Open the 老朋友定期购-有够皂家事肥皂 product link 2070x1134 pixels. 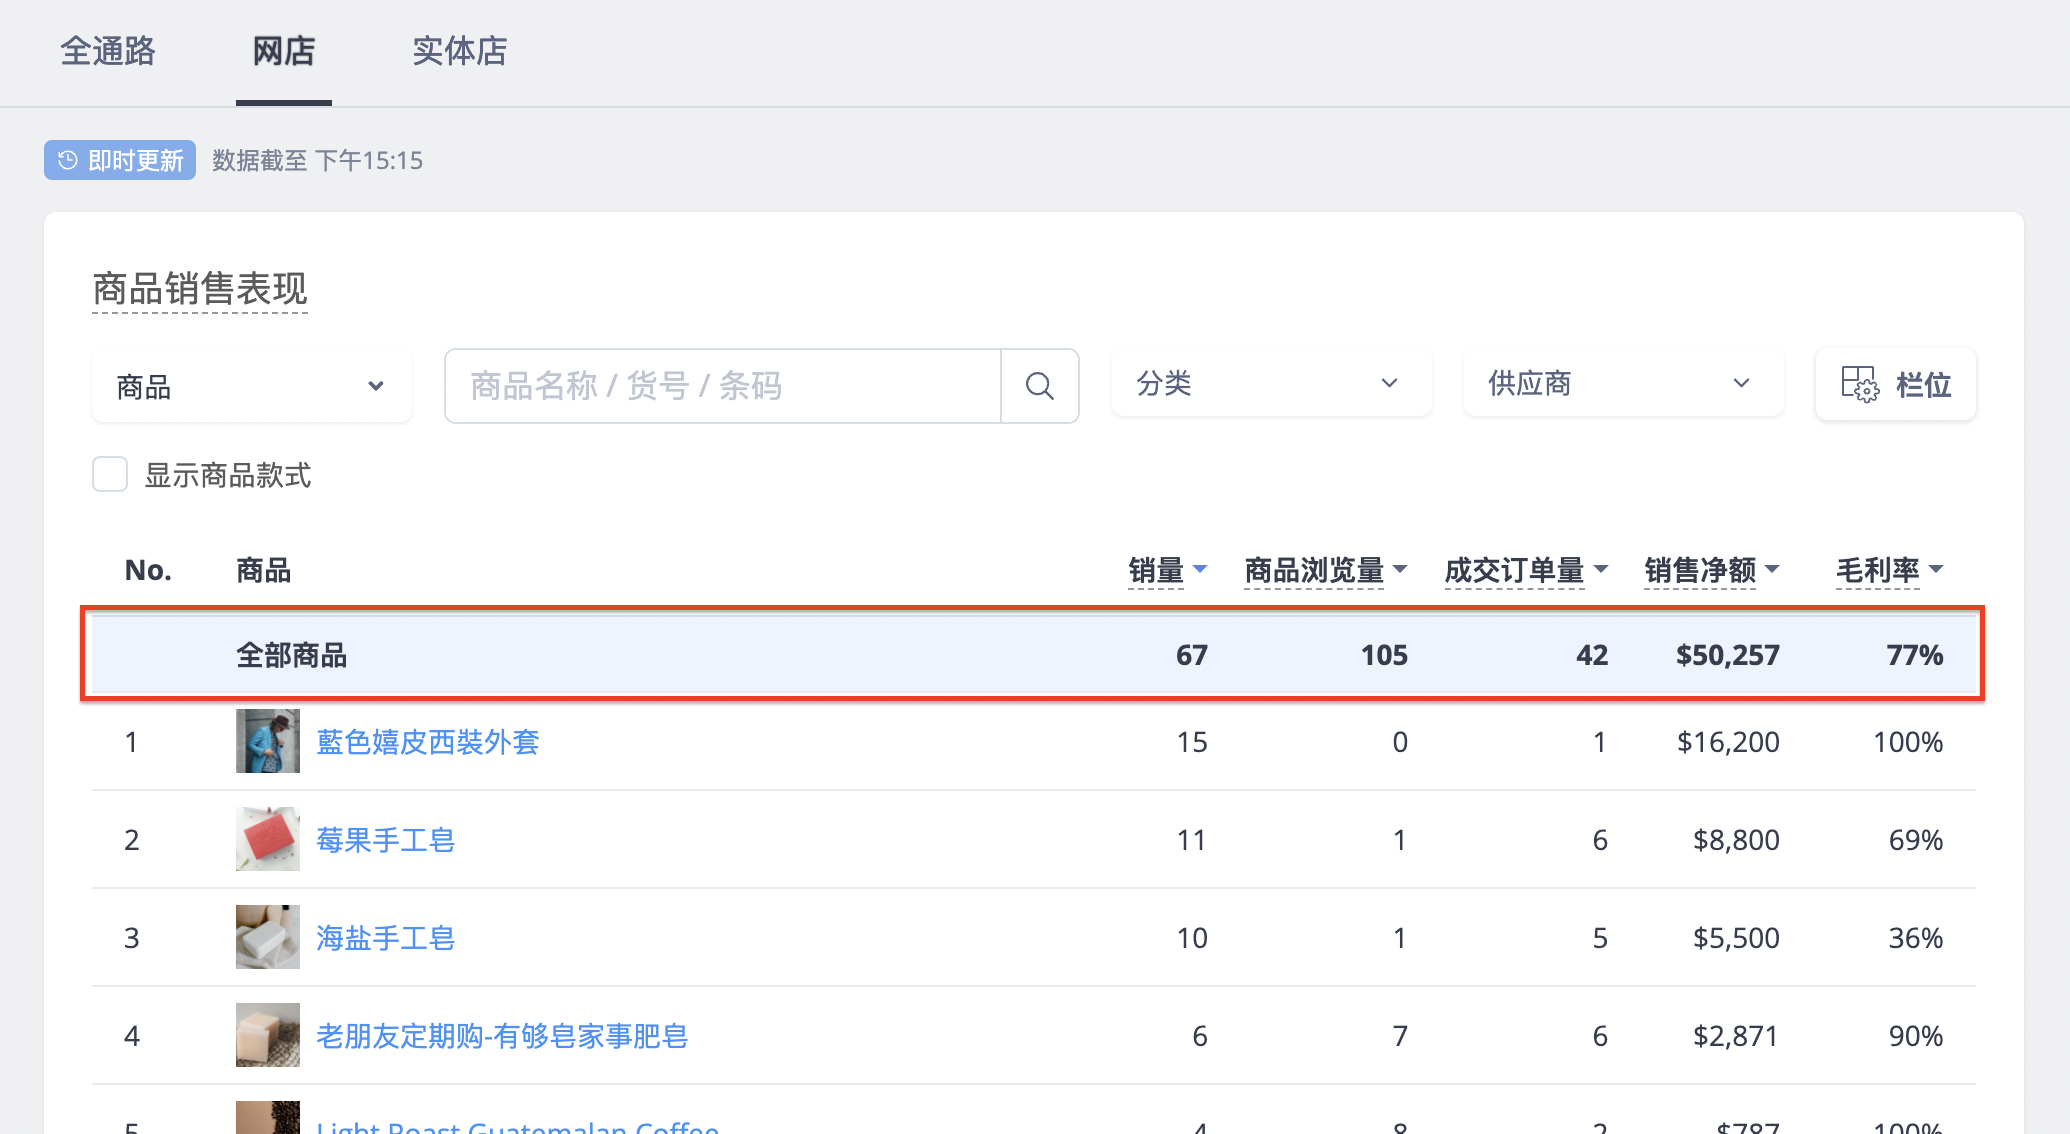502,1036
